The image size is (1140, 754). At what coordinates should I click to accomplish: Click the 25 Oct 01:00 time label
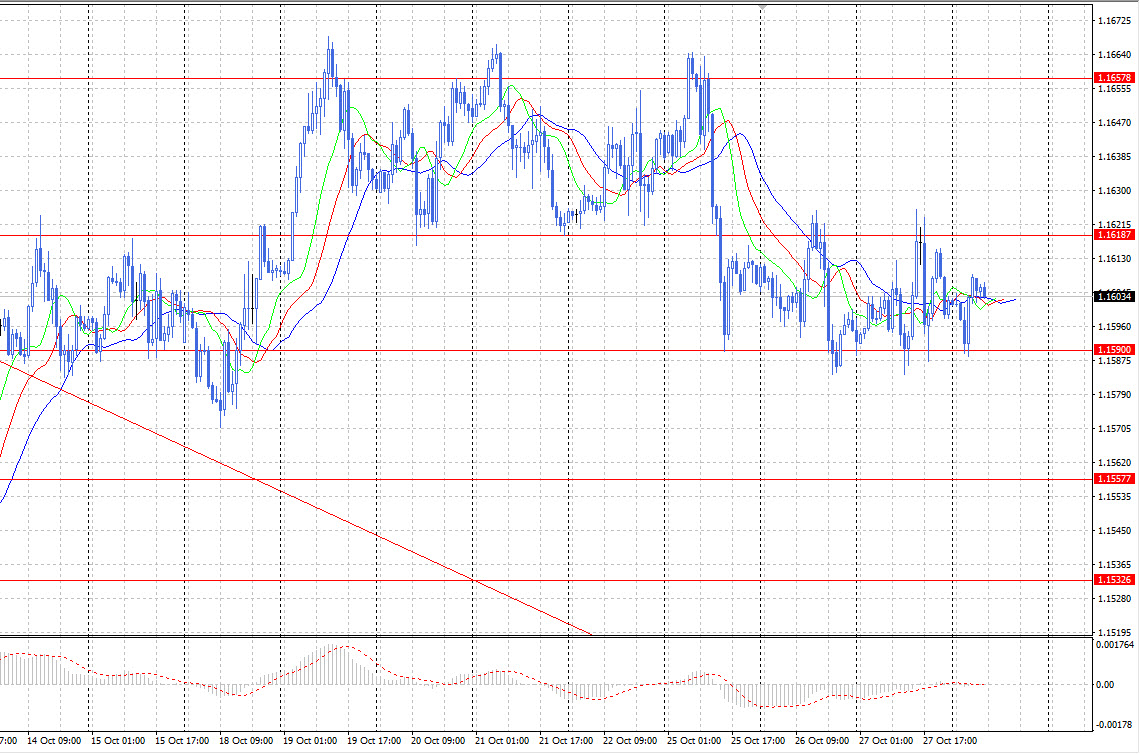[x=694, y=741]
